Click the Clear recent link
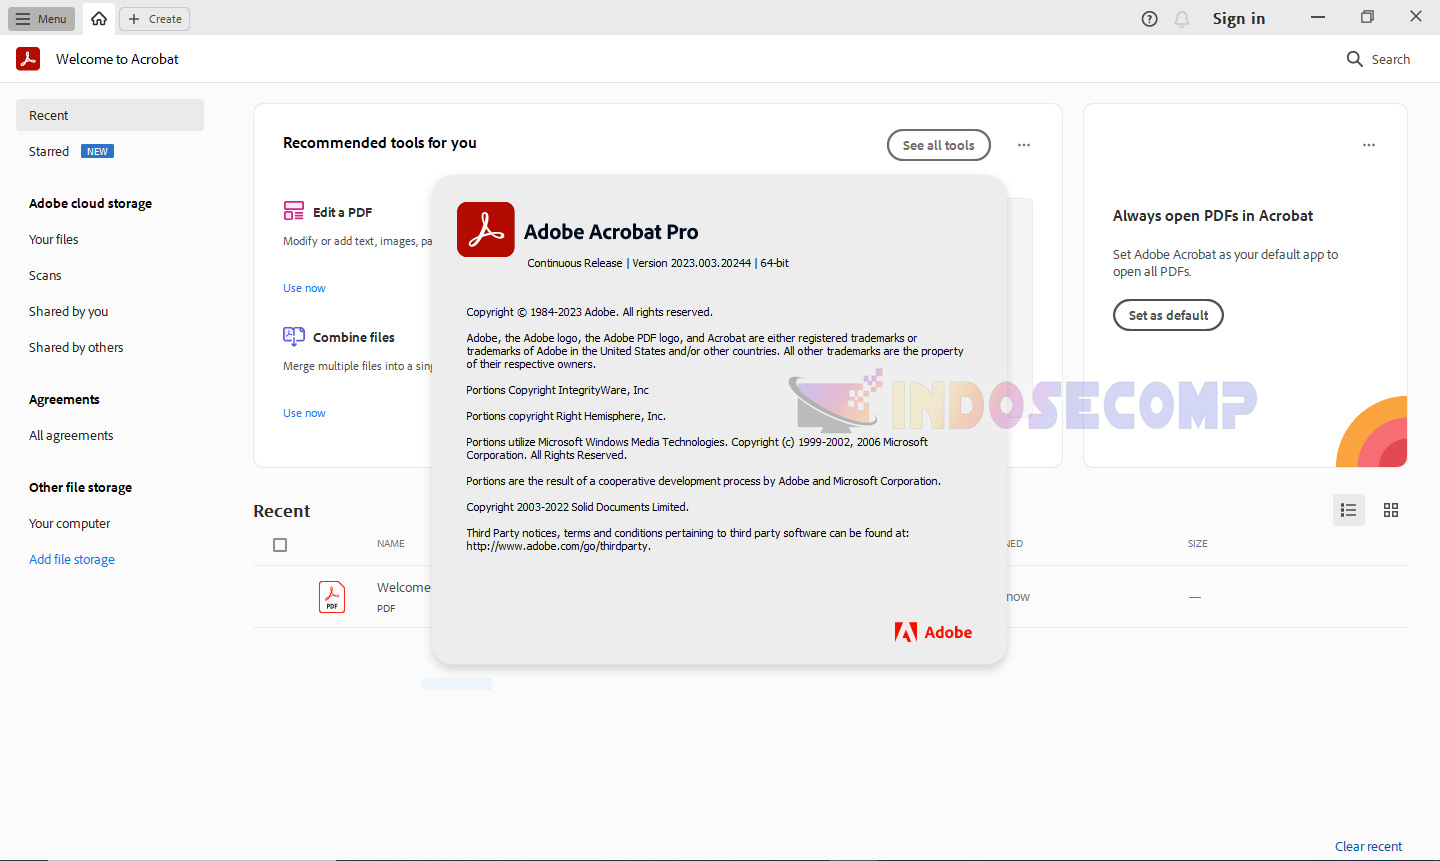This screenshot has height=861, width=1440. pos(1368,846)
